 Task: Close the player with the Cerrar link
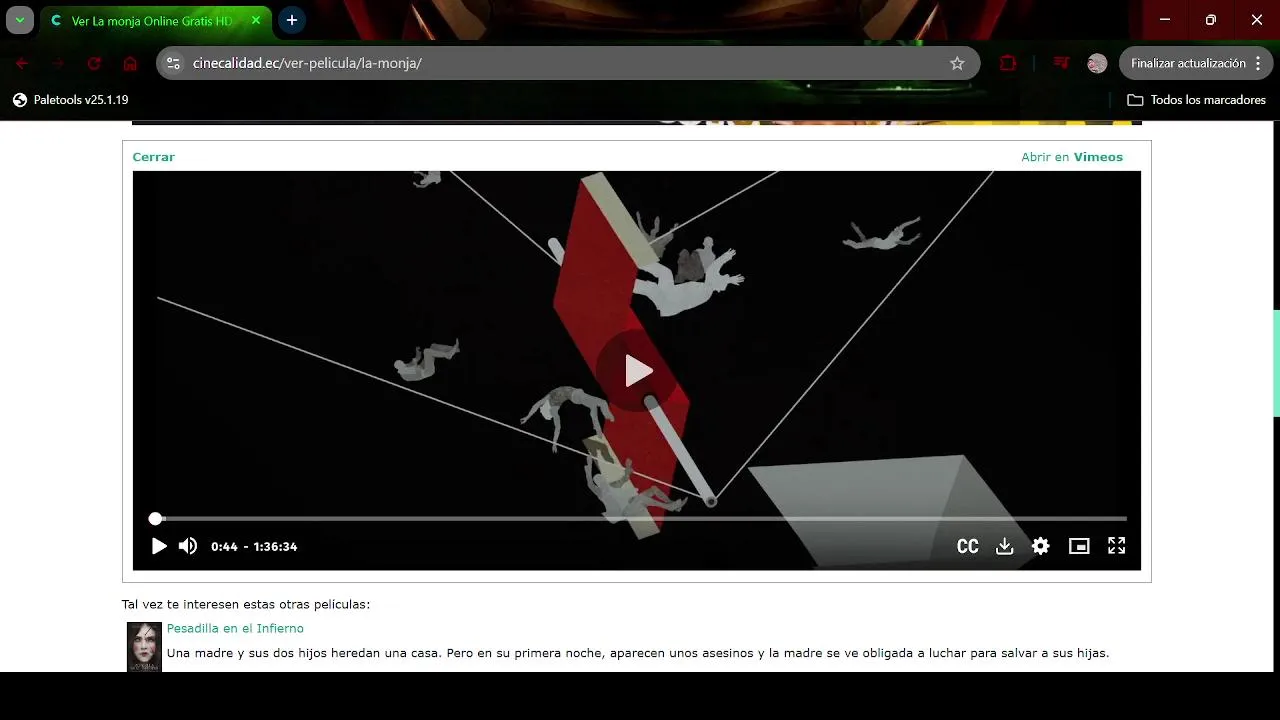[x=153, y=157]
